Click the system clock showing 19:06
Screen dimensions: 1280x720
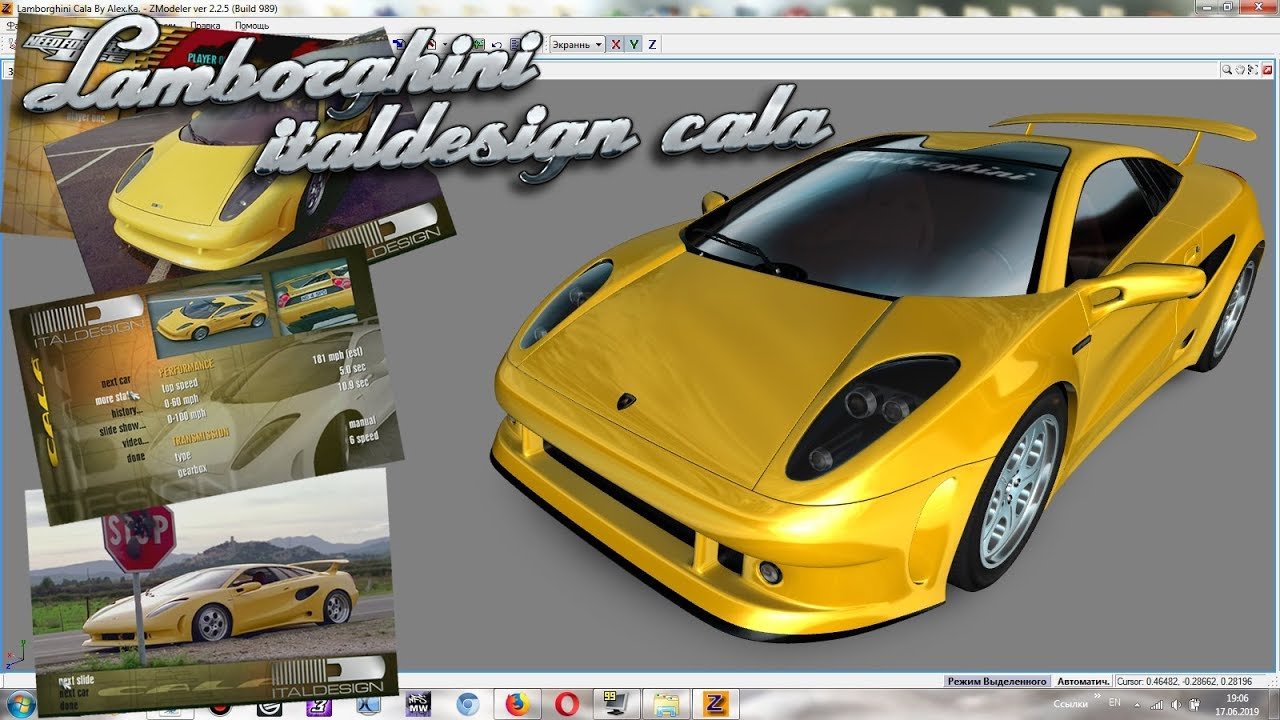(1237, 704)
